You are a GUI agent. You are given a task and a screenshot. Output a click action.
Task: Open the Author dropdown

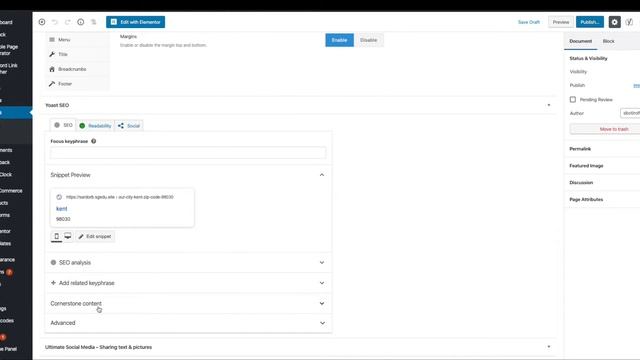[x=630, y=113]
